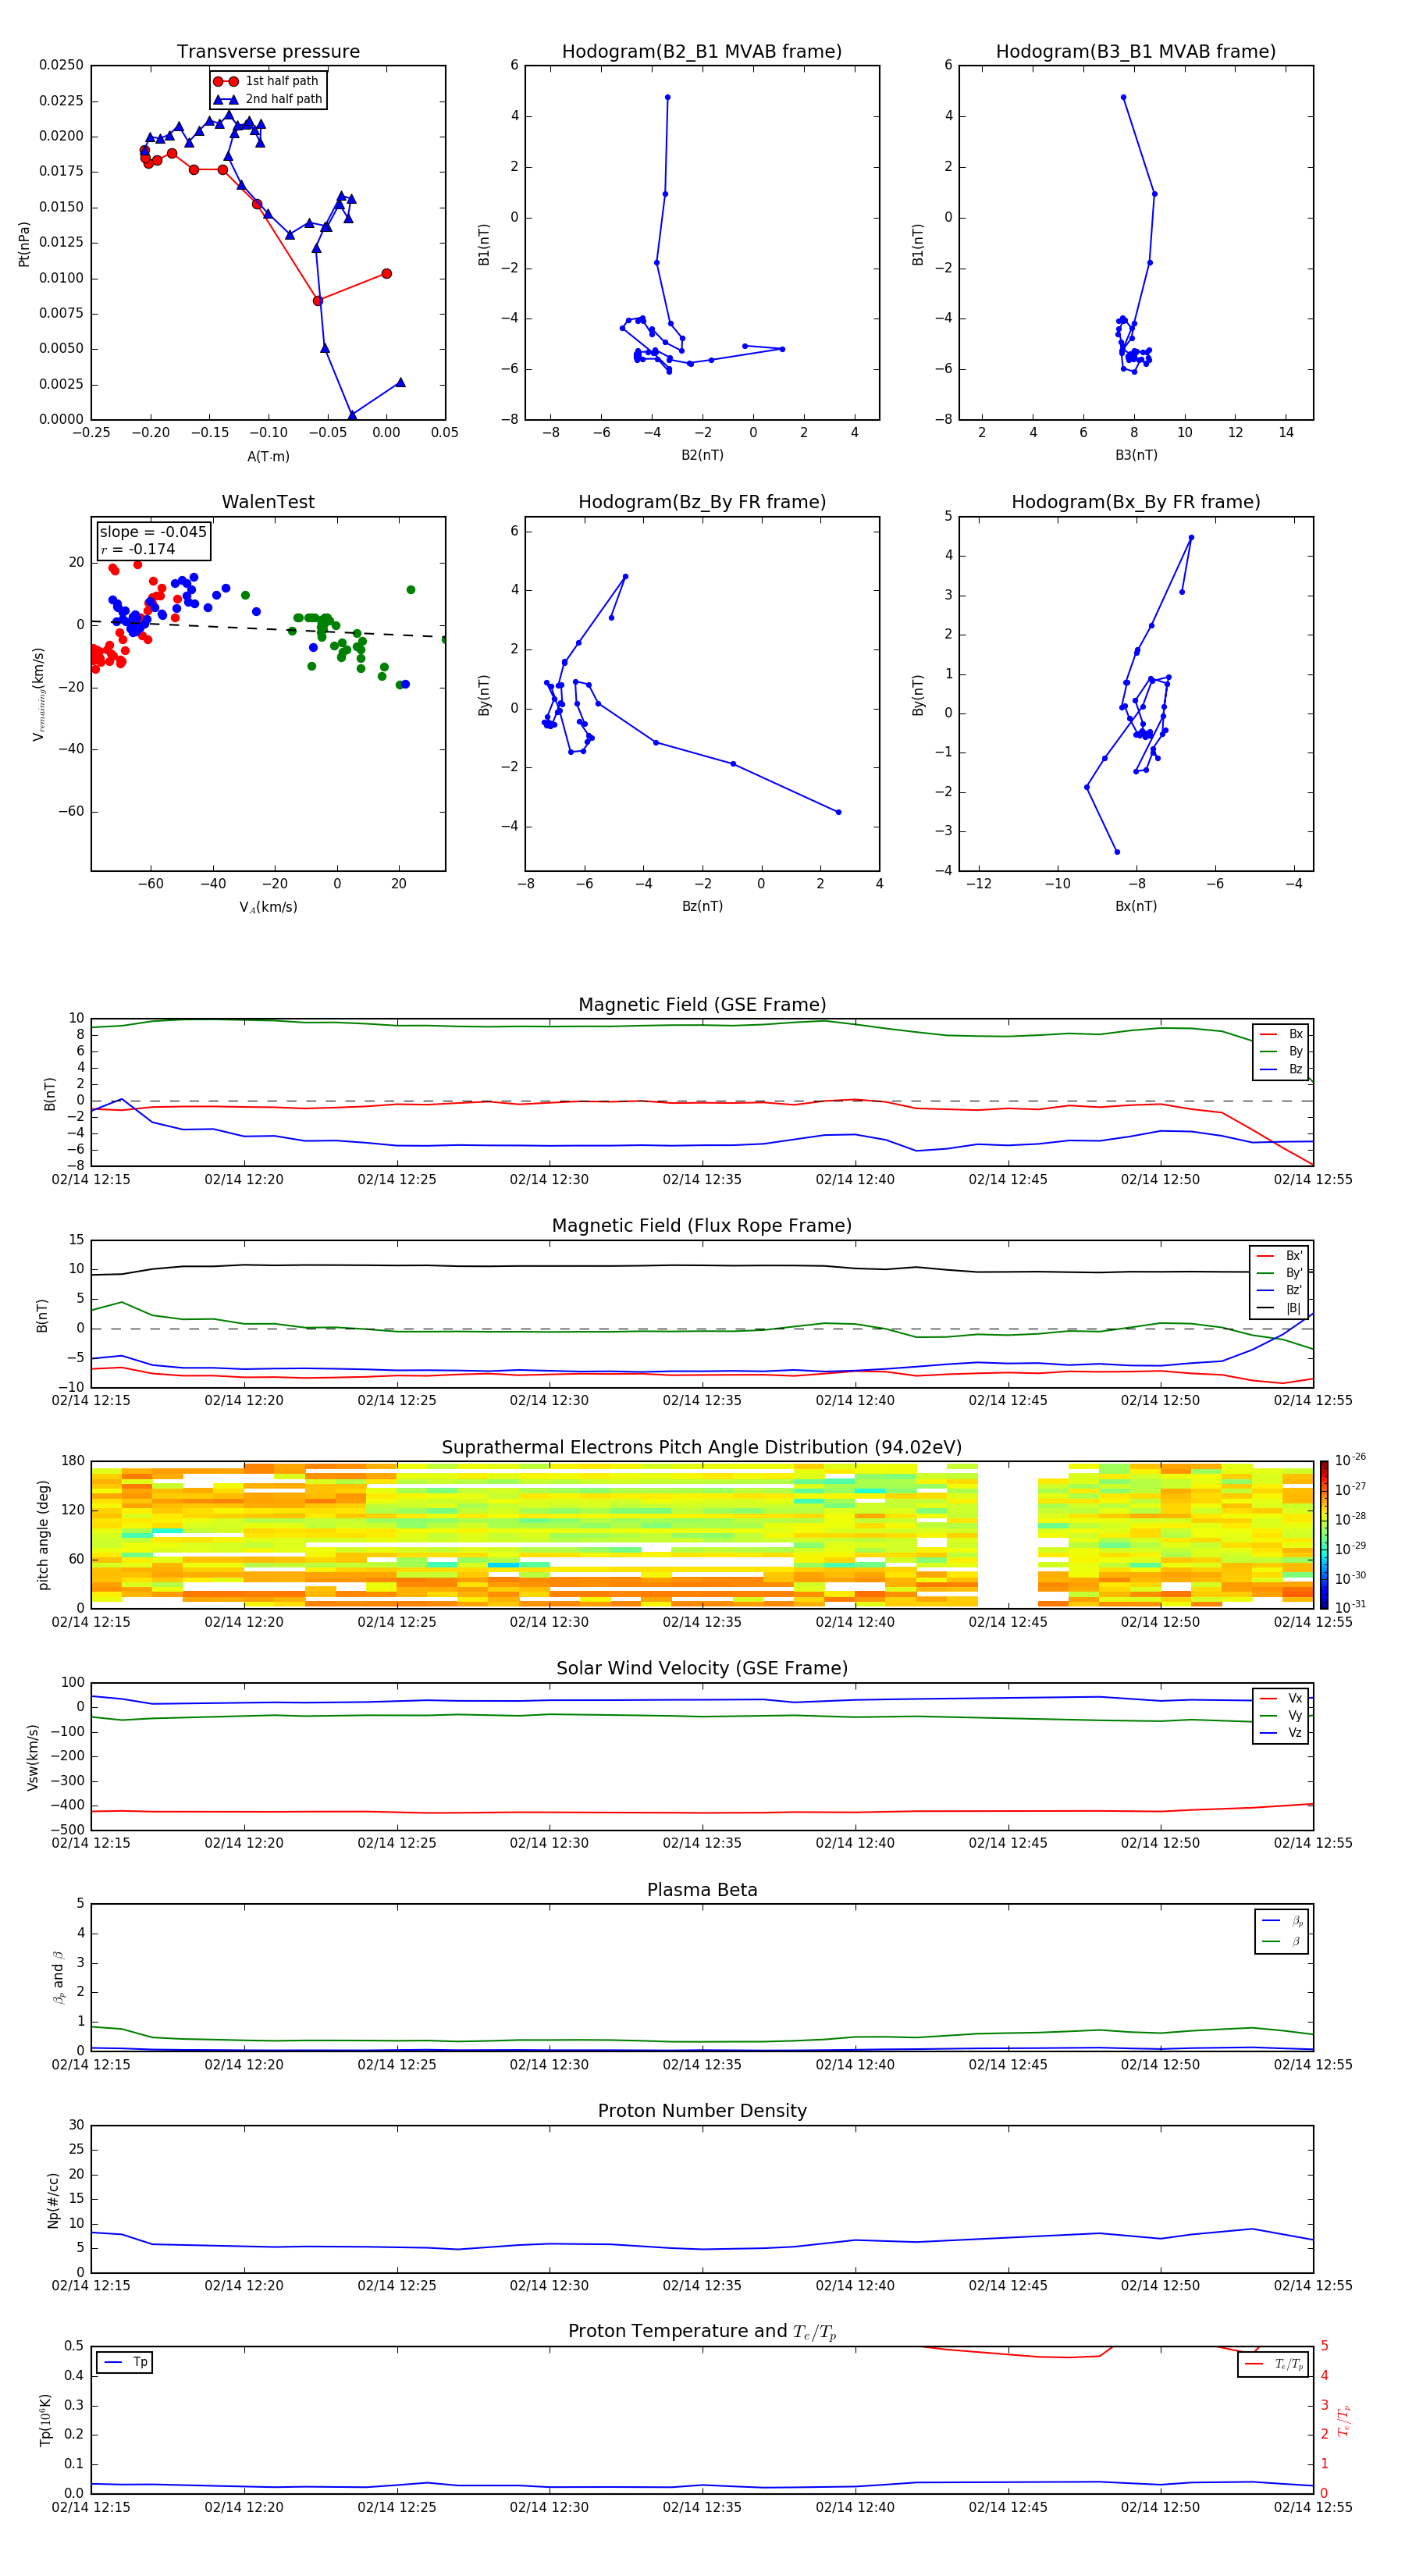The height and width of the screenshot is (2576, 1405).
Task: Click the Te/Tp legend box in temperature plot
Action: coord(1273,2365)
